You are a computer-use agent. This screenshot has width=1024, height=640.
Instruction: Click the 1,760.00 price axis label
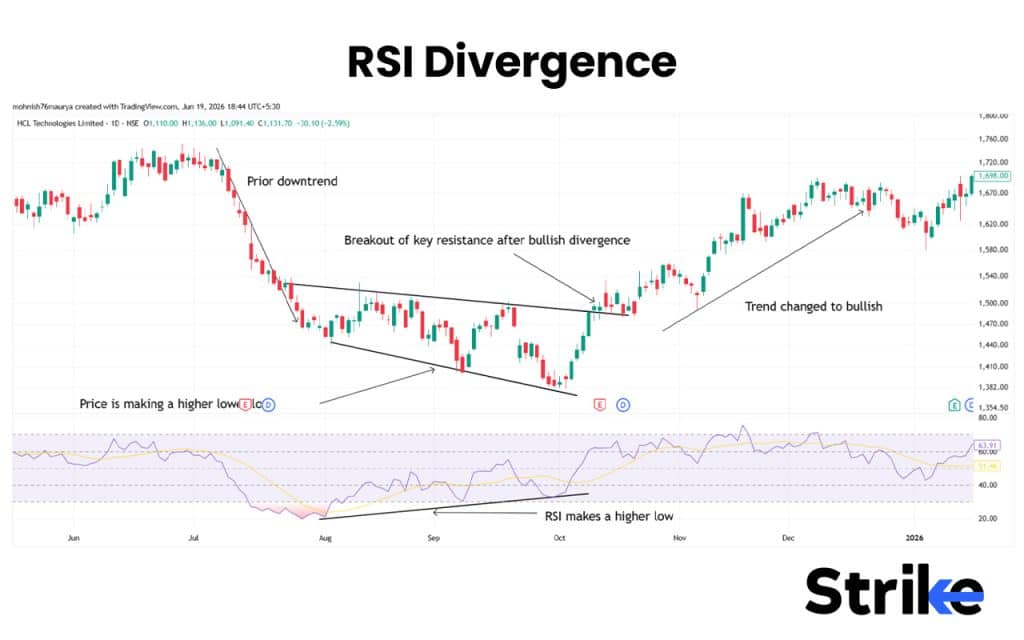tap(993, 139)
